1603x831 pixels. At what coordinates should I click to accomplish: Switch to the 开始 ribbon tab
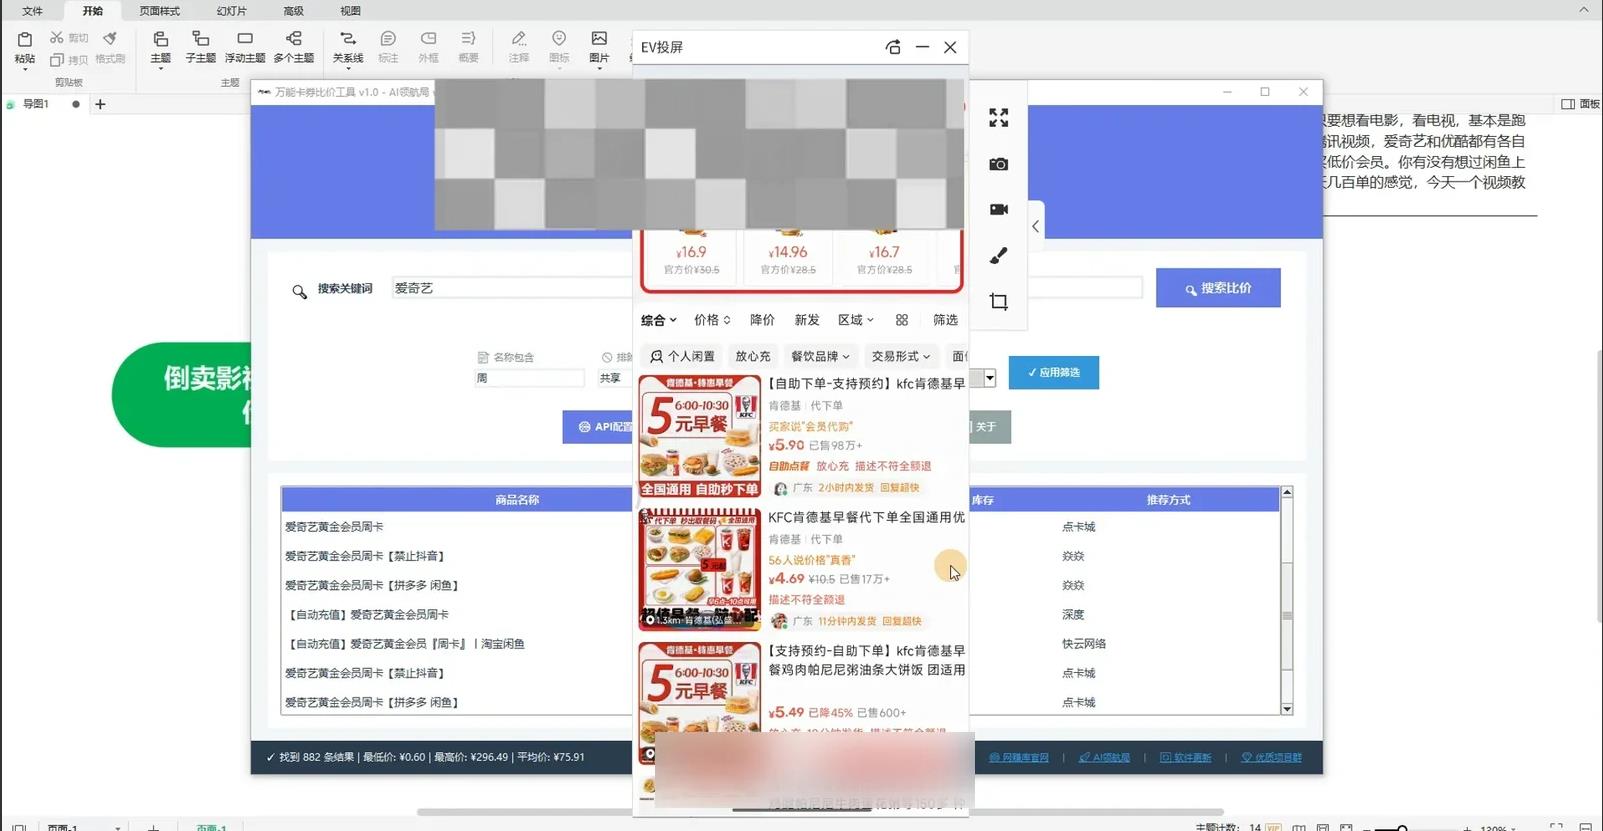tap(92, 11)
